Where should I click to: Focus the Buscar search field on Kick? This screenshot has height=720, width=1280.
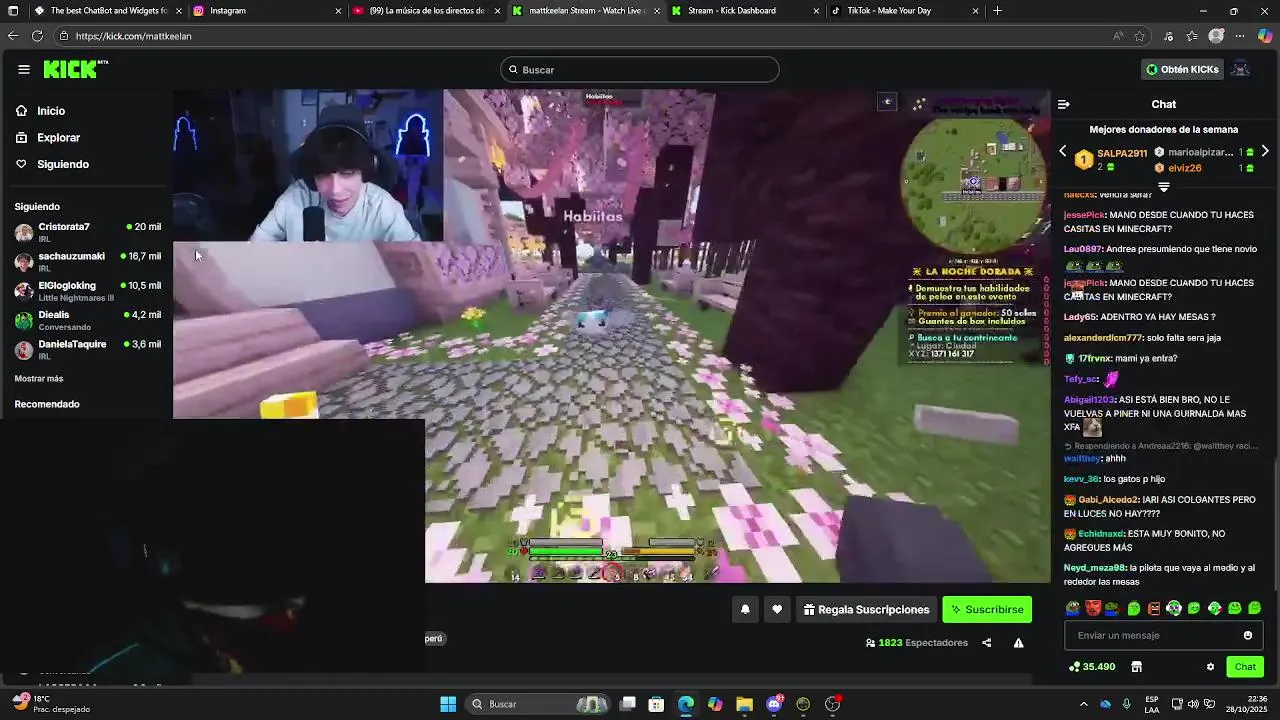[x=640, y=69]
